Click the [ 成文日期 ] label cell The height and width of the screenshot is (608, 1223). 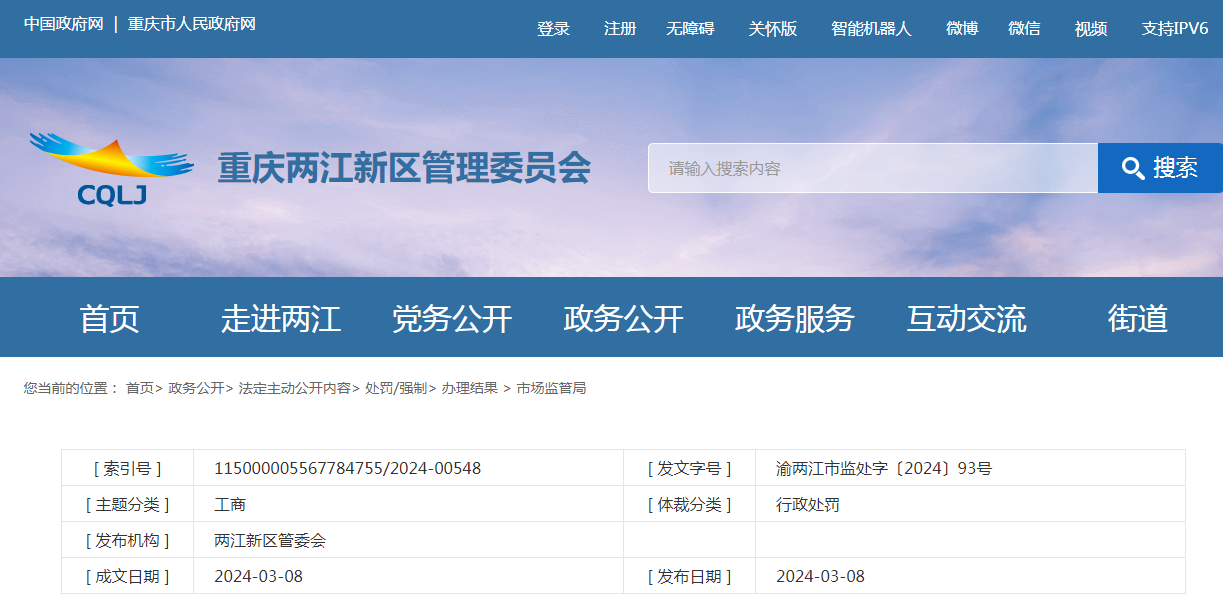click(x=127, y=576)
